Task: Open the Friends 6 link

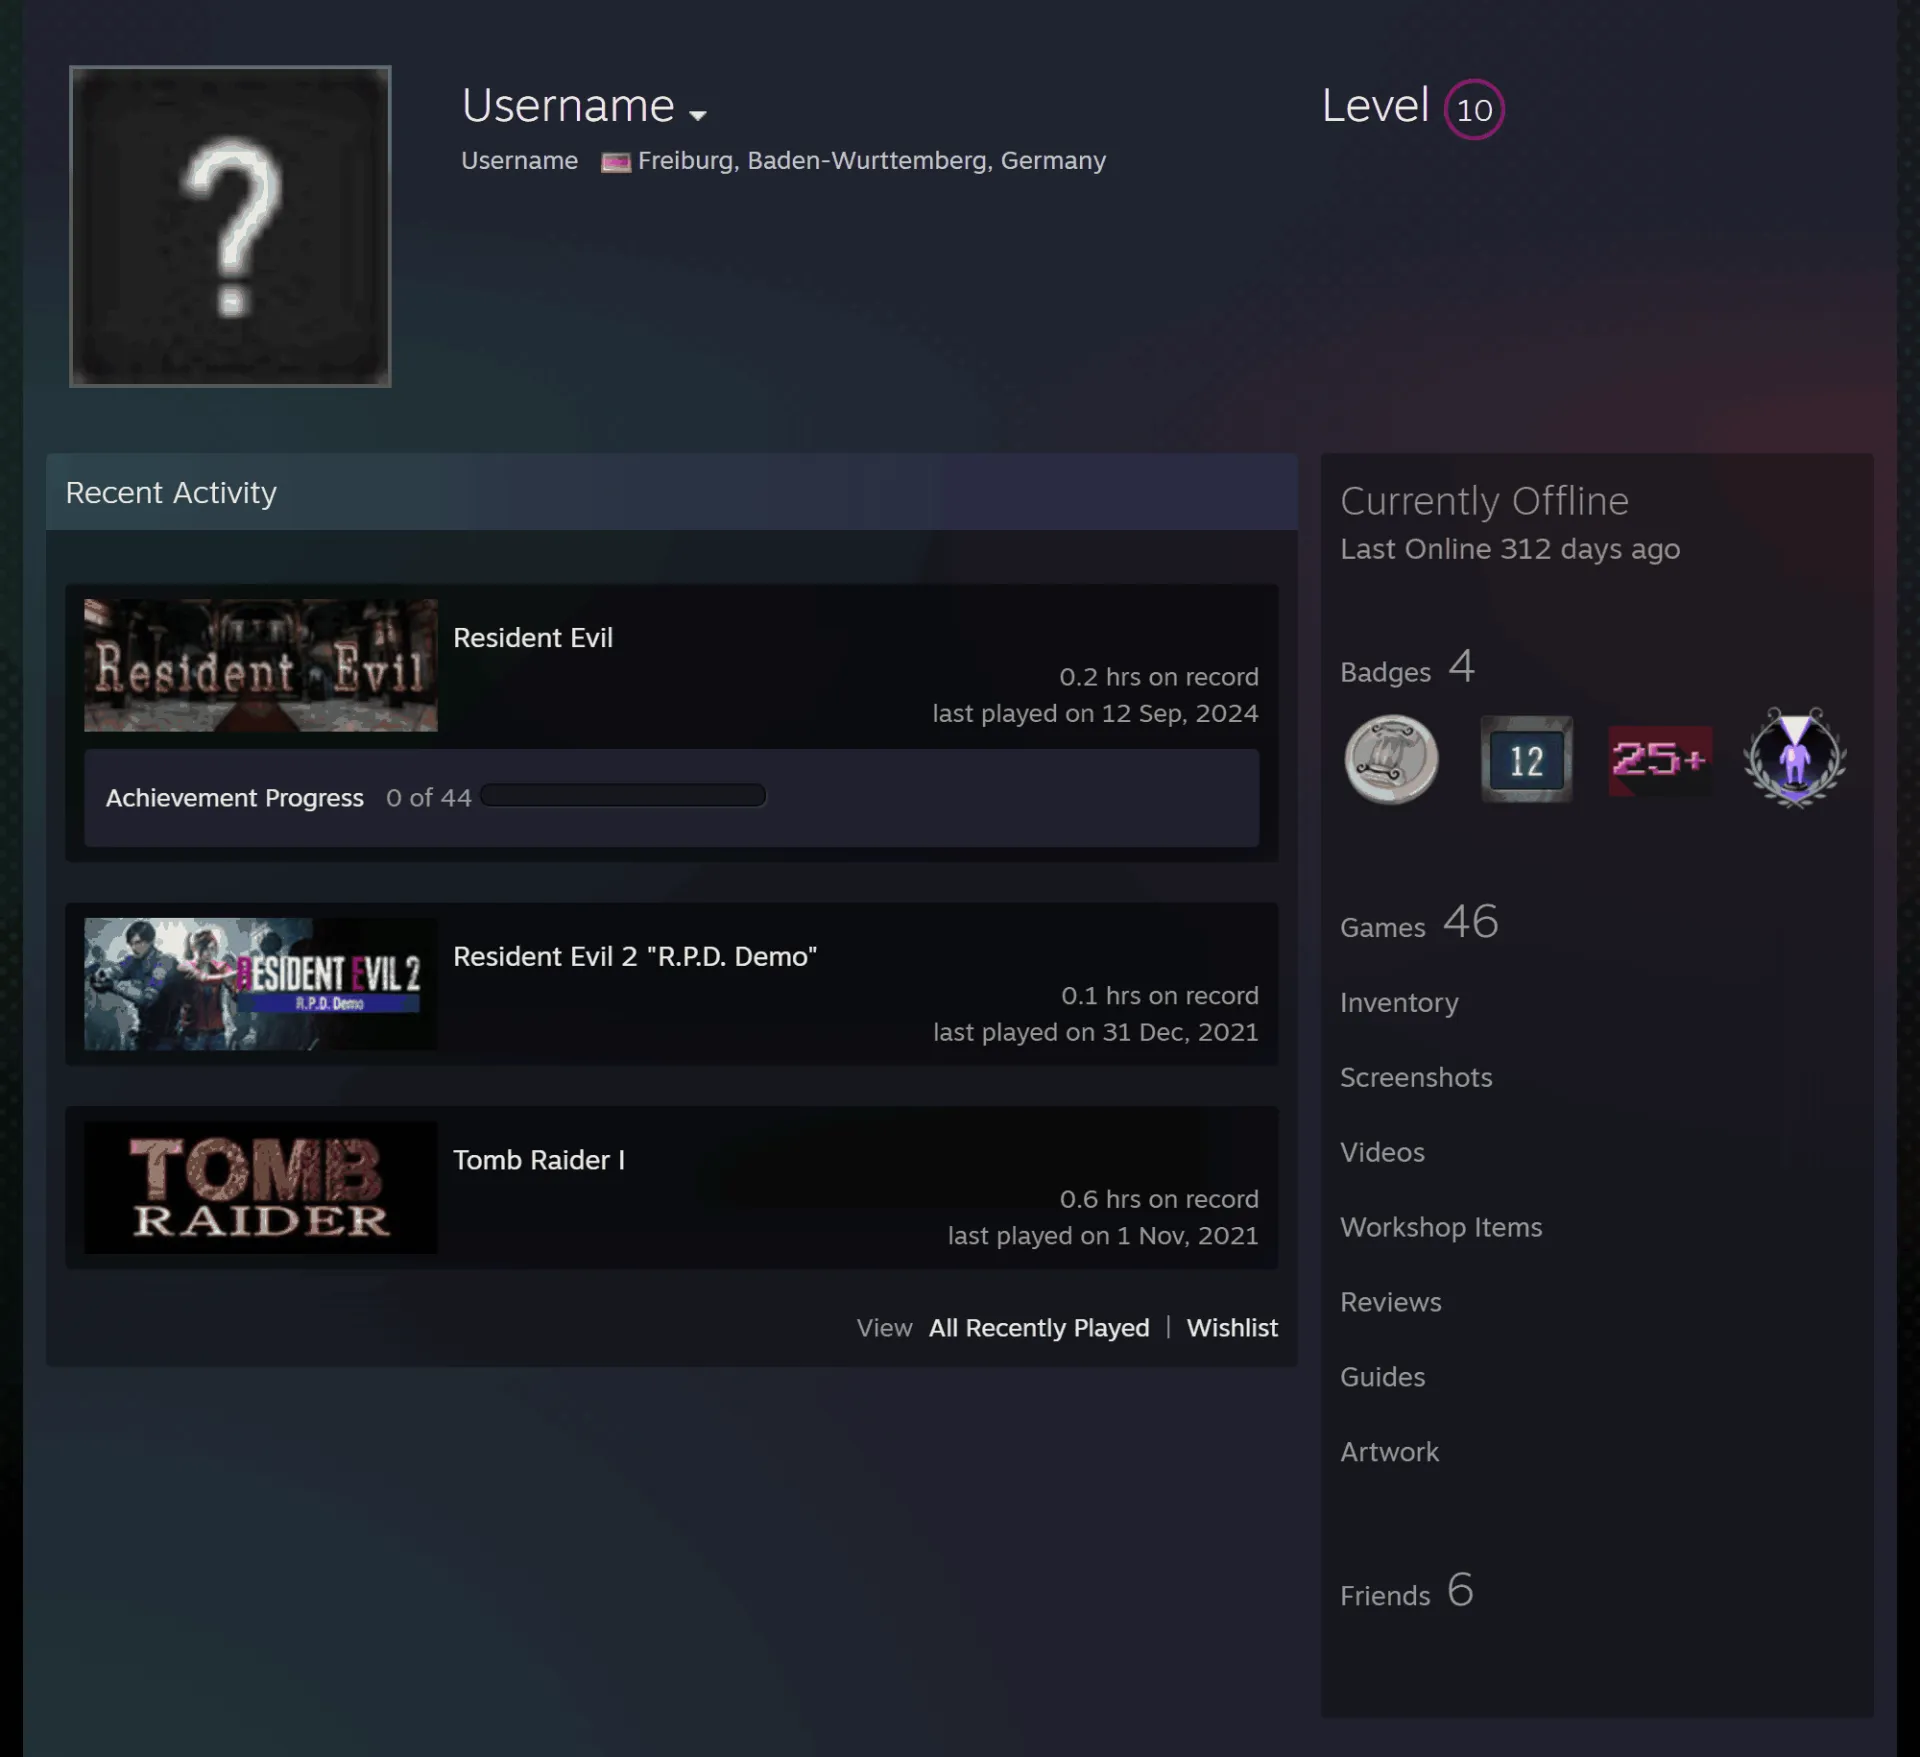Action: [x=1407, y=1590]
